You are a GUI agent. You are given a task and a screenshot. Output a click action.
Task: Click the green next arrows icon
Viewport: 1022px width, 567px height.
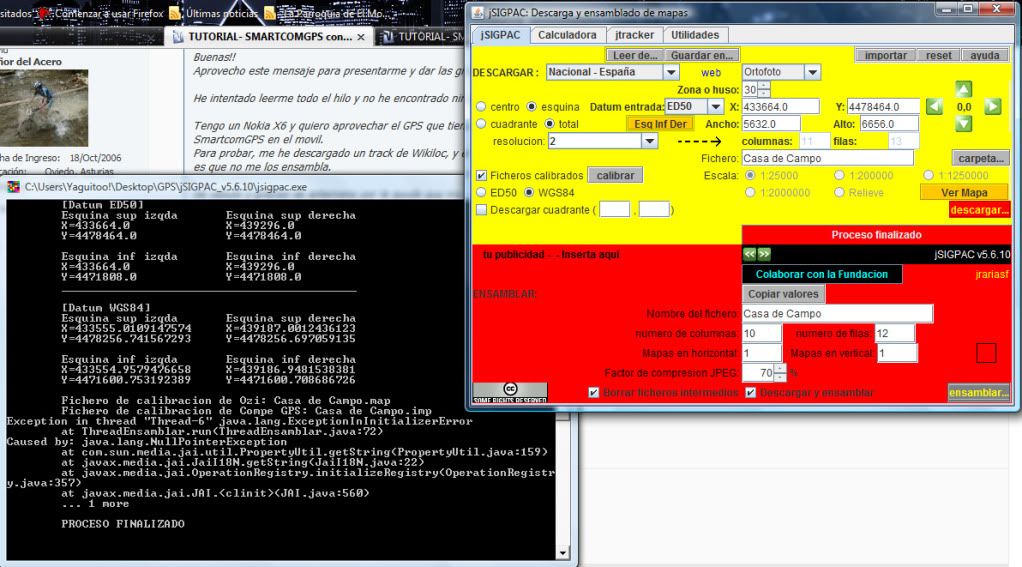tap(764, 254)
